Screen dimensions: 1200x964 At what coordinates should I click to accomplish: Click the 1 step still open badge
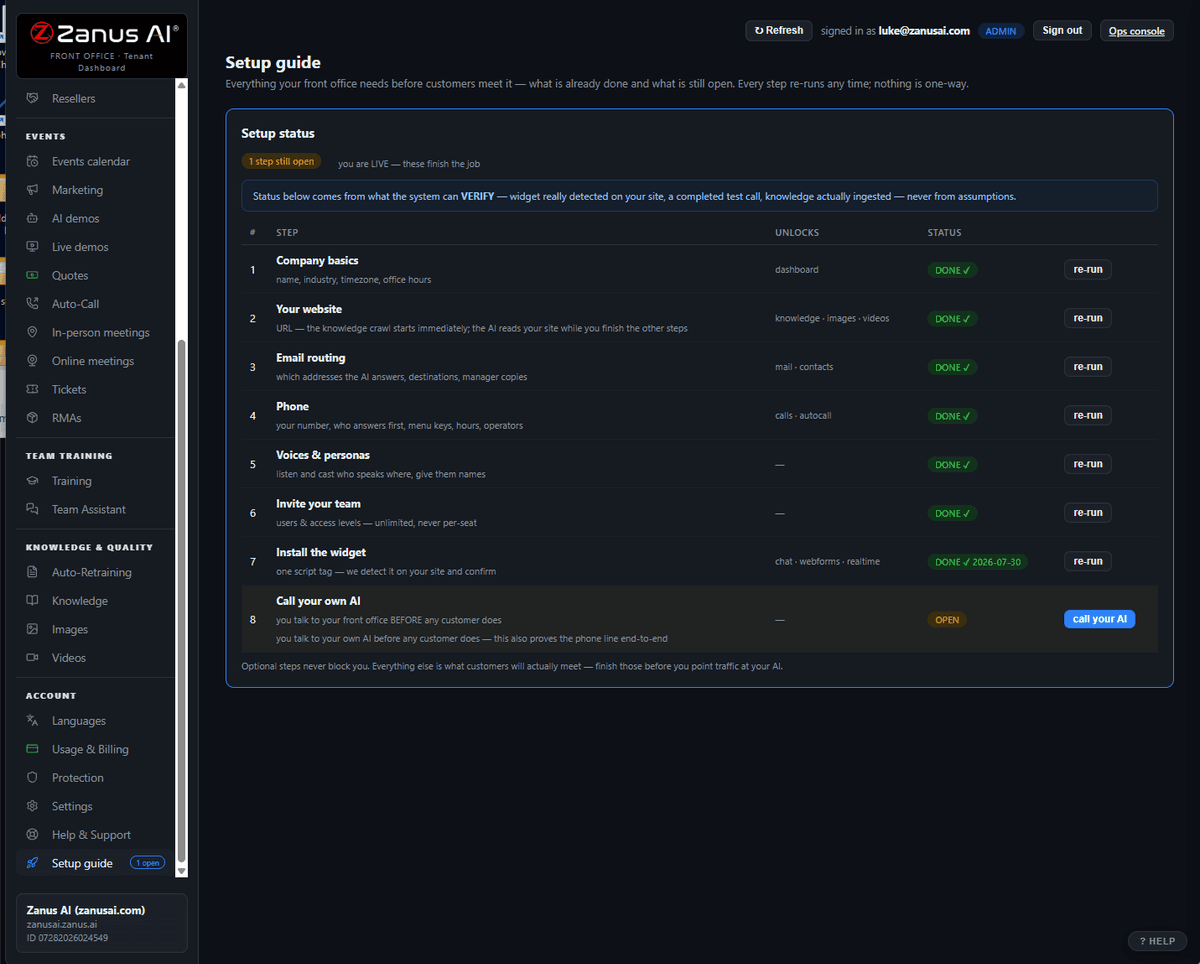coord(281,161)
